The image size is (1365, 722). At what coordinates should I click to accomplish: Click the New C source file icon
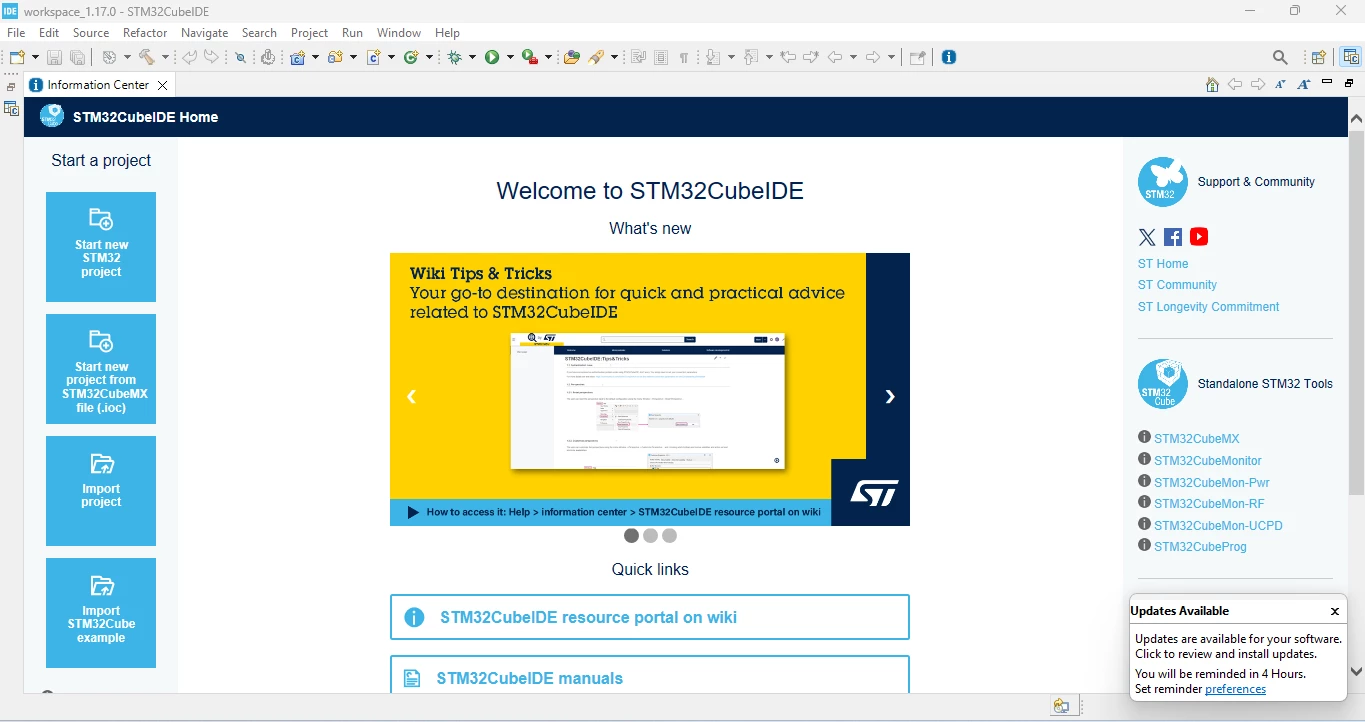pos(374,58)
